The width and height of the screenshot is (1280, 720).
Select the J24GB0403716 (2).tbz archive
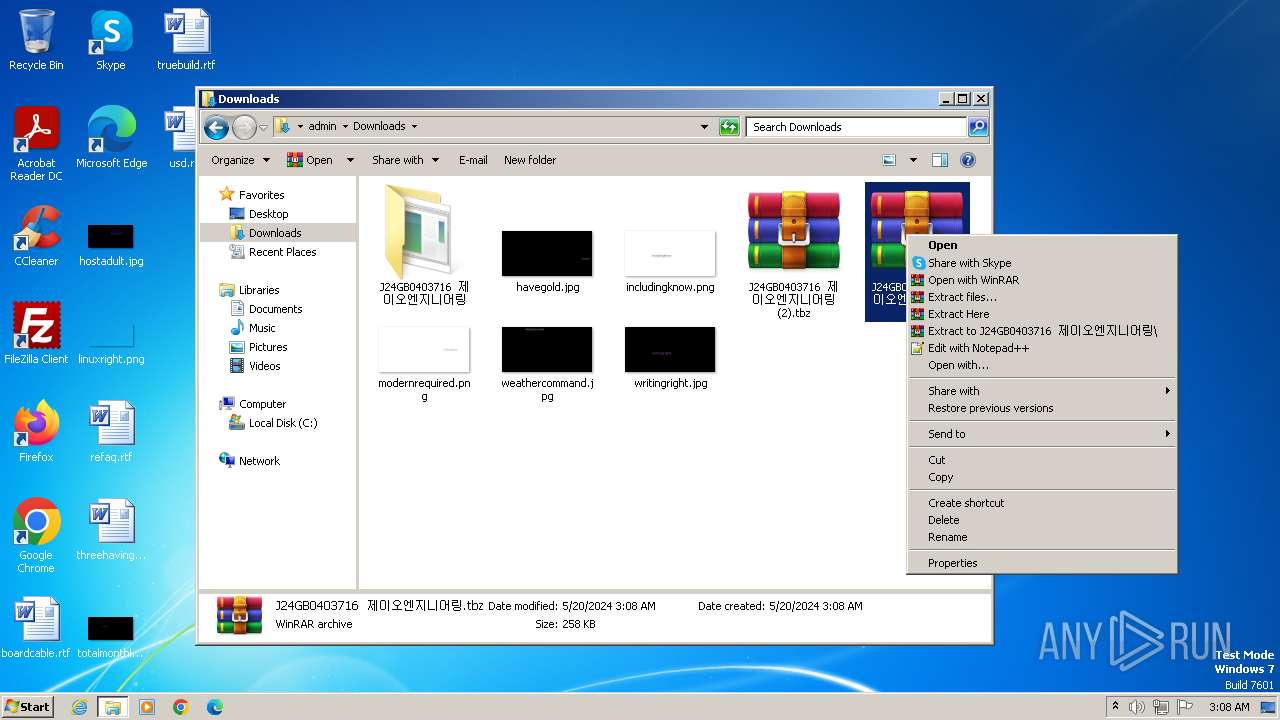click(x=793, y=252)
